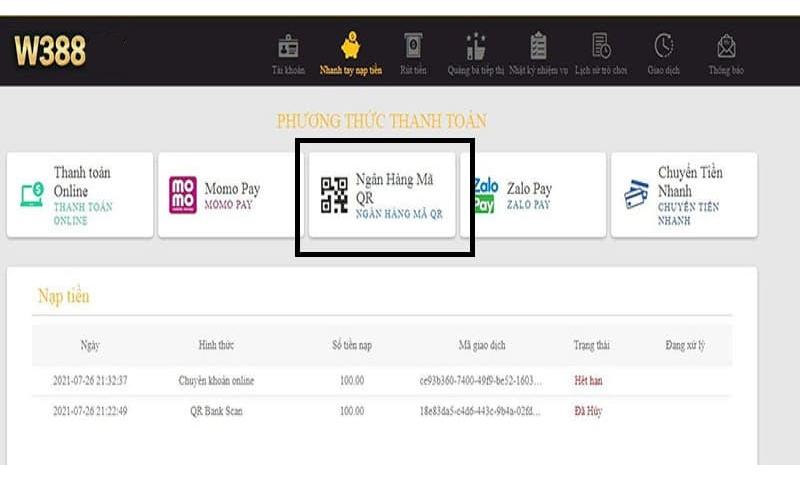Click the Nạp tiền section heading
800x480 pixels.
point(64,296)
